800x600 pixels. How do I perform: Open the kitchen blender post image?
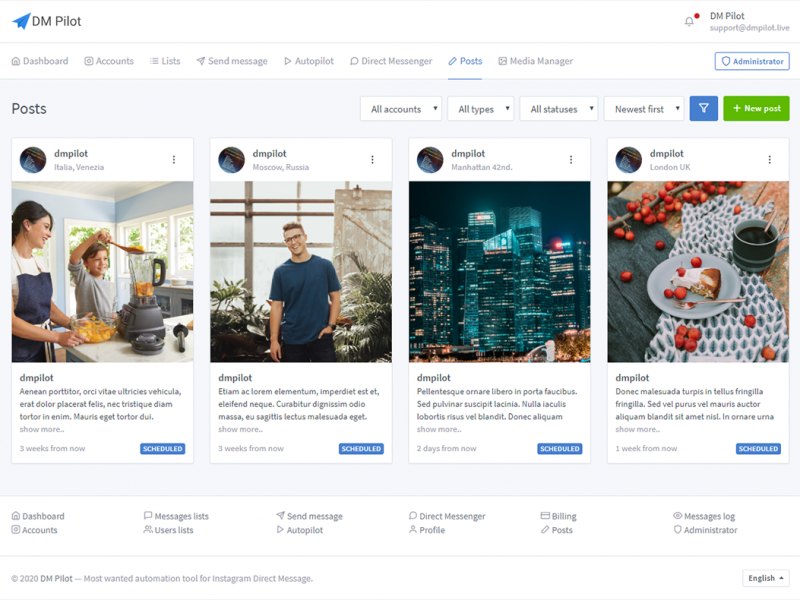click(103, 272)
